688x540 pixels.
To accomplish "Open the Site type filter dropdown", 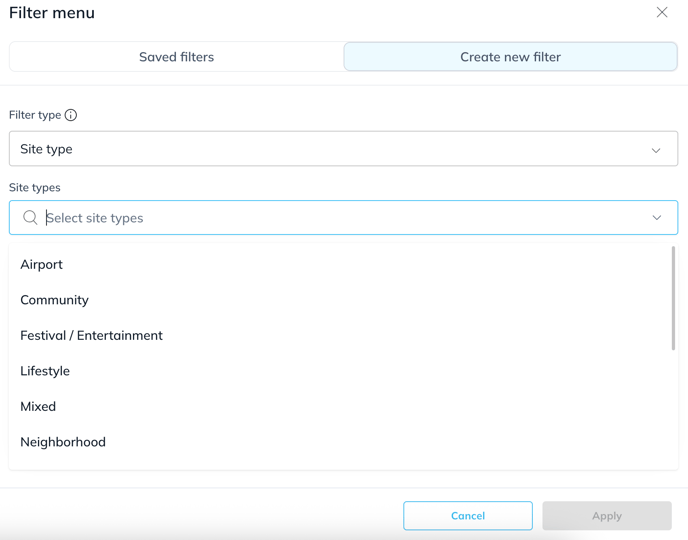I will pyautogui.click(x=343, y=149).
